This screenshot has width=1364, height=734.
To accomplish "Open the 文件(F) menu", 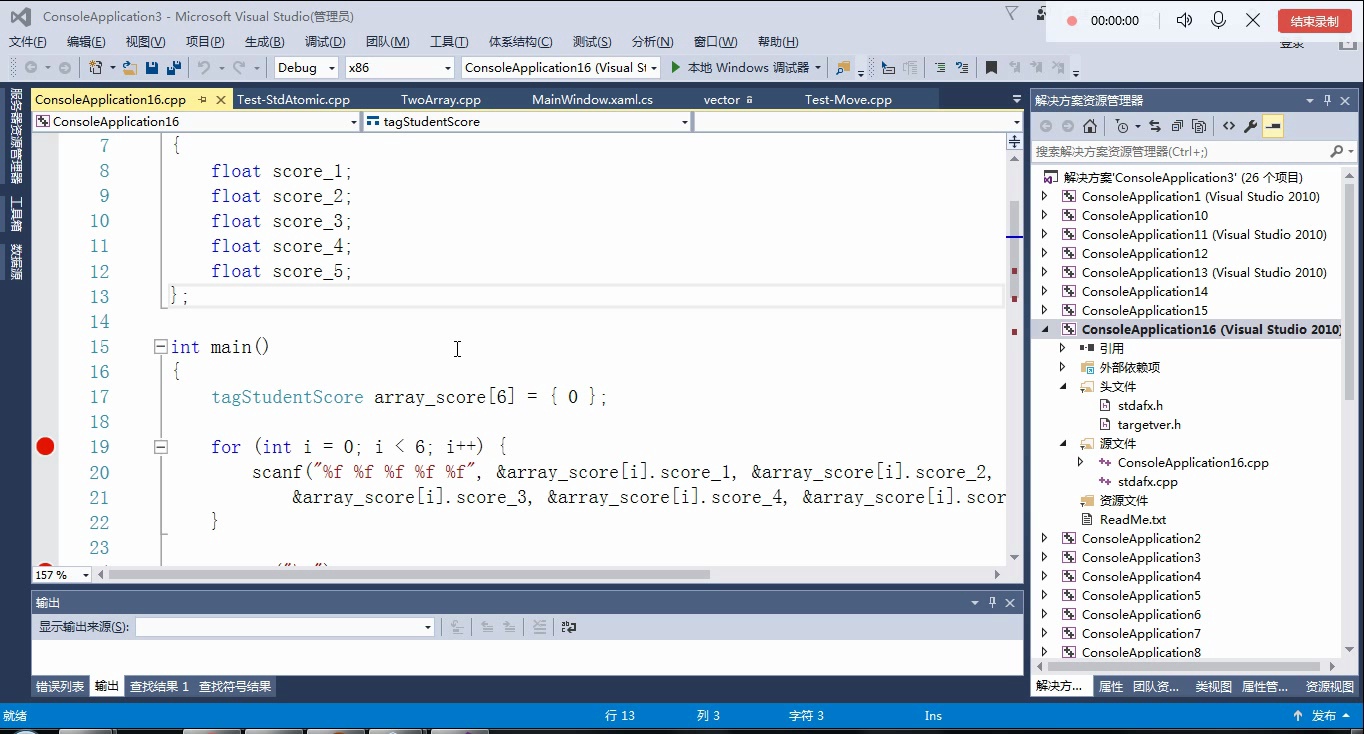I will 28,41.
